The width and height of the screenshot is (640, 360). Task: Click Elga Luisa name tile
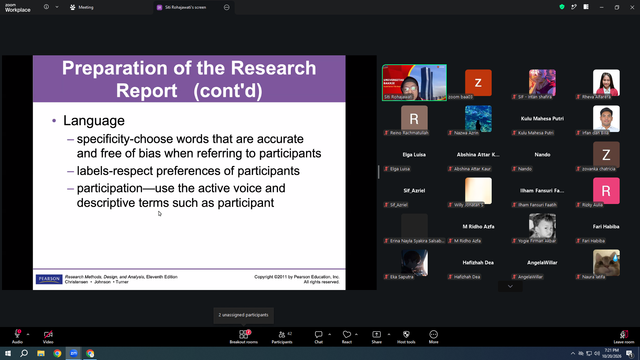pos(414,155)
